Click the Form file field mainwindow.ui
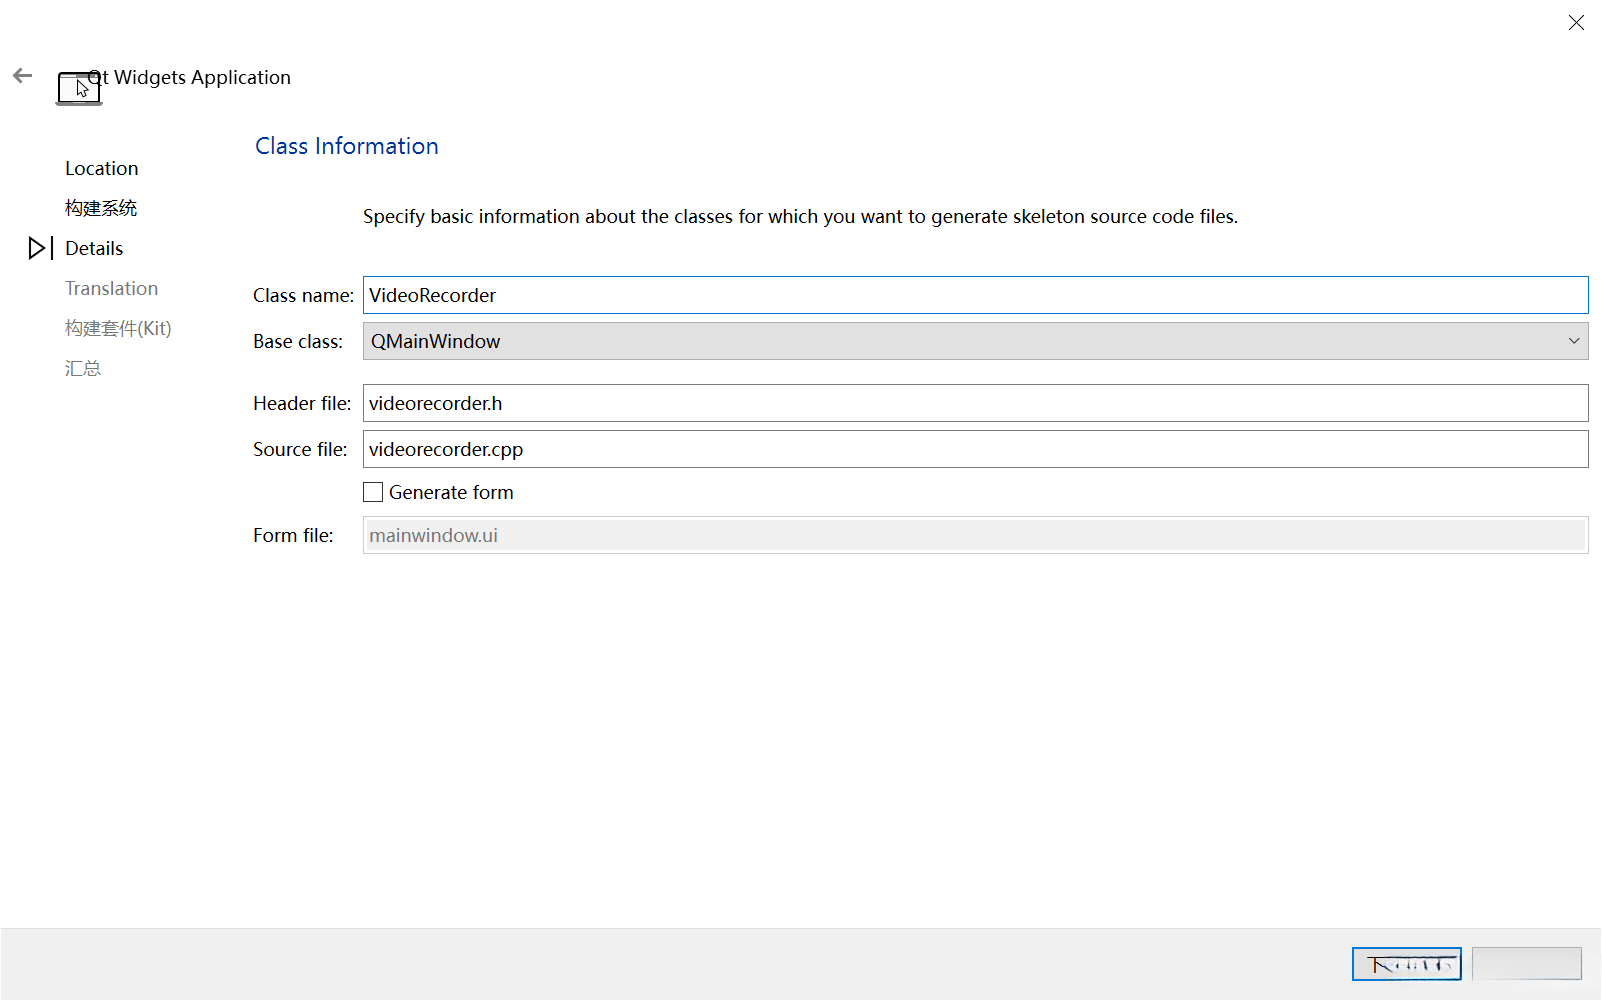1602x1001 pixels. point(975,535)
